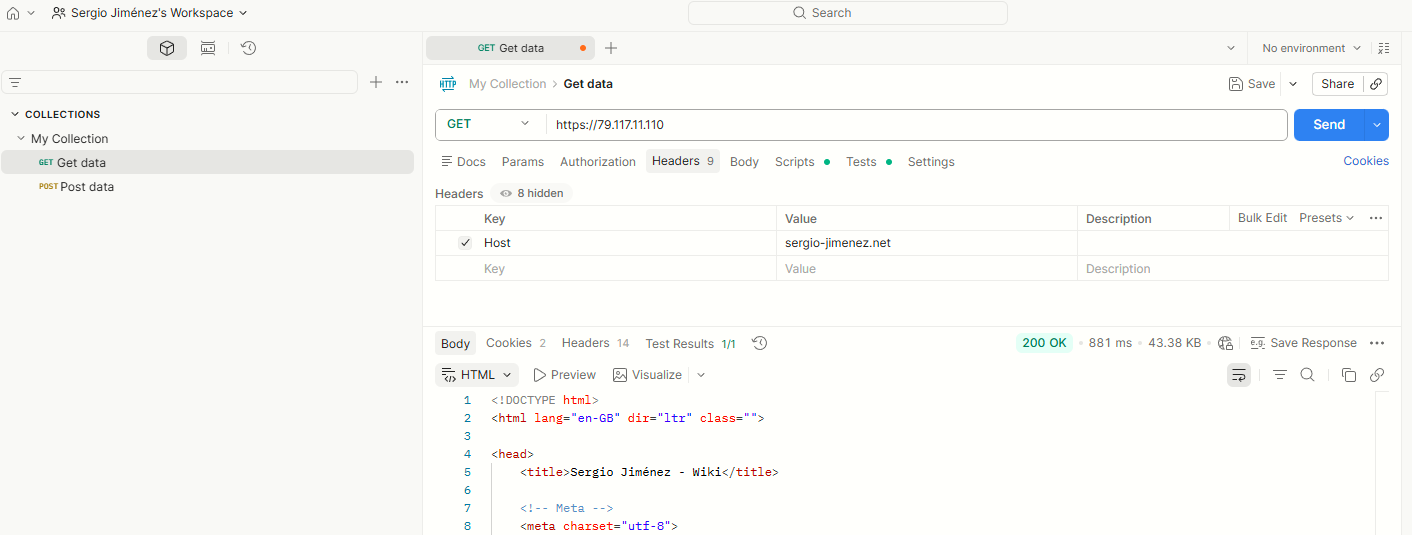The image size is (1412, 535).
Task: Click the sidebar filter icon
Action: coord(15,83)
